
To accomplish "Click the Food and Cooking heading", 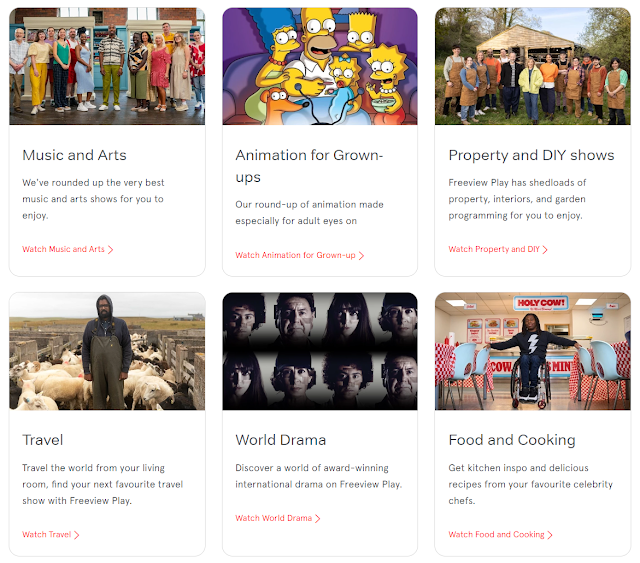I will [512, 440].
